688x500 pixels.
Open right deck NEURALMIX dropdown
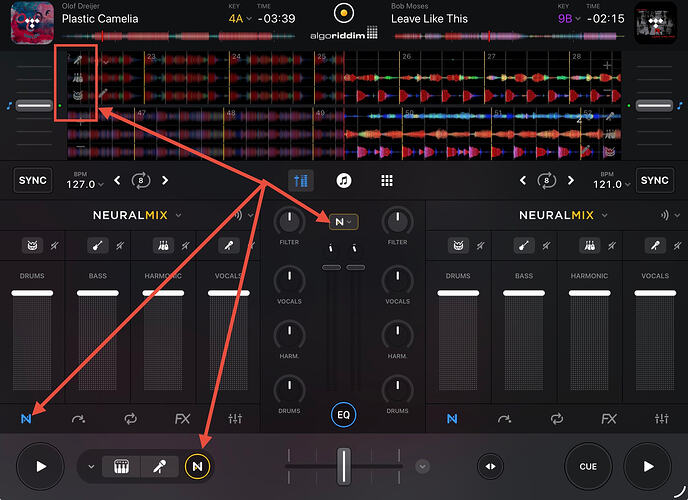(563, 215)
